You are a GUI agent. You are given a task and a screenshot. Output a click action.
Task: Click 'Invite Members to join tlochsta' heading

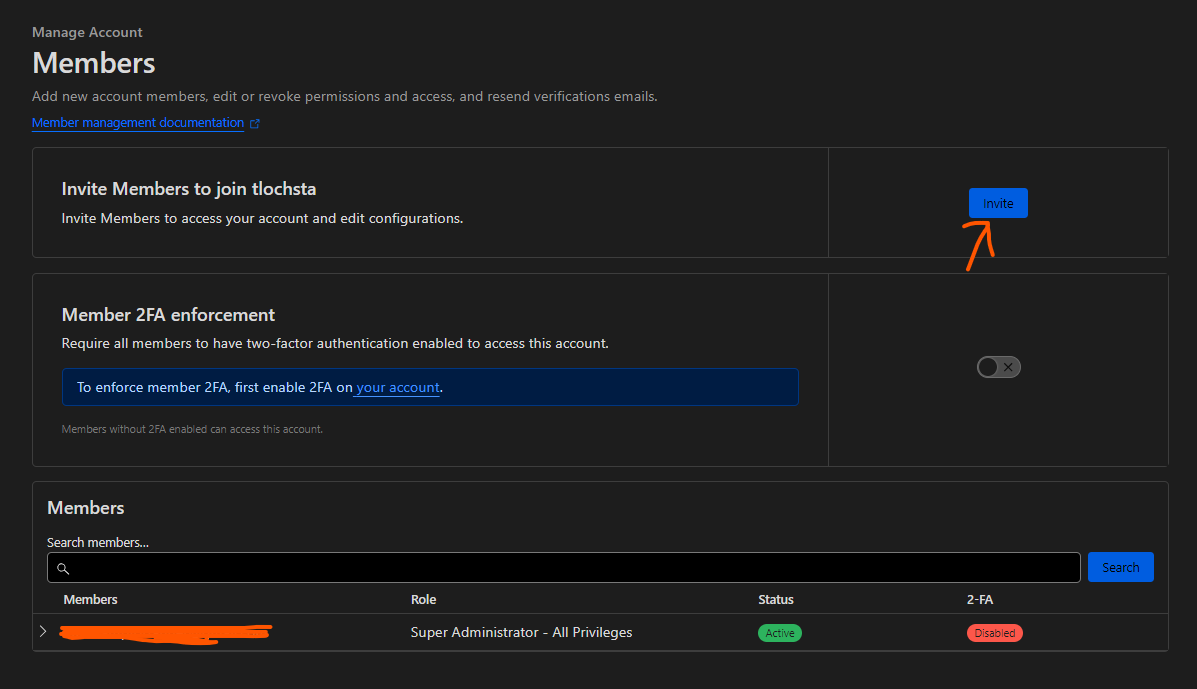tap(189, 189)
